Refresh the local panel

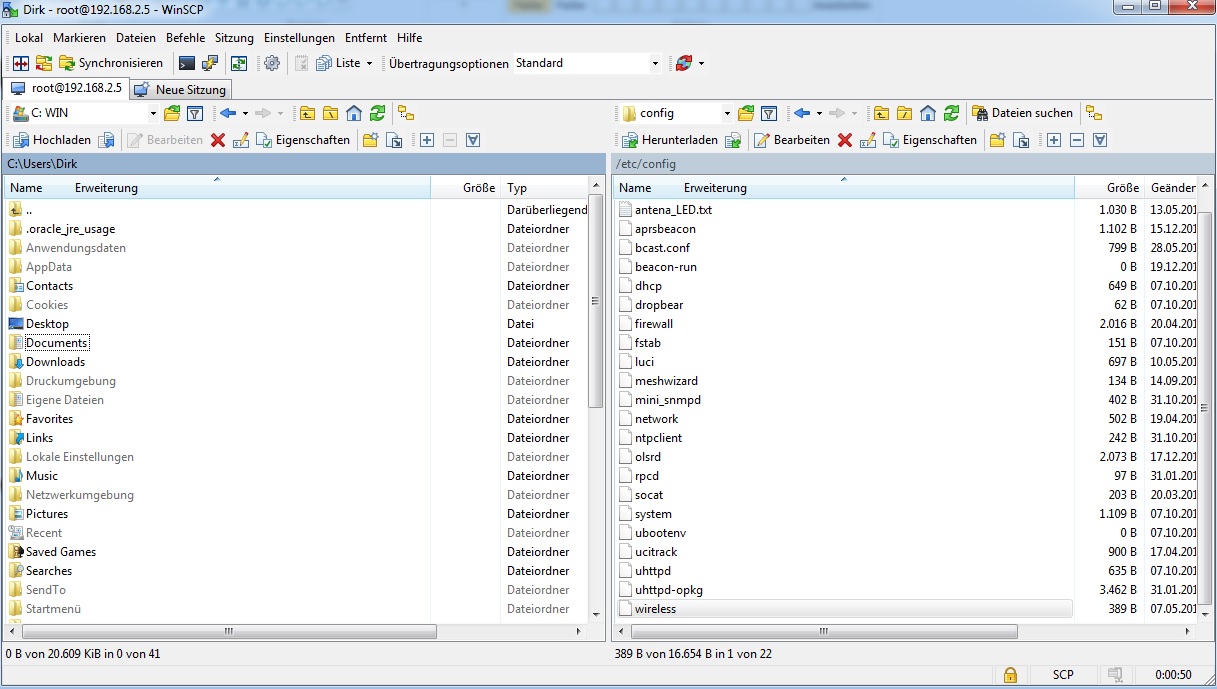coord(377,113)
